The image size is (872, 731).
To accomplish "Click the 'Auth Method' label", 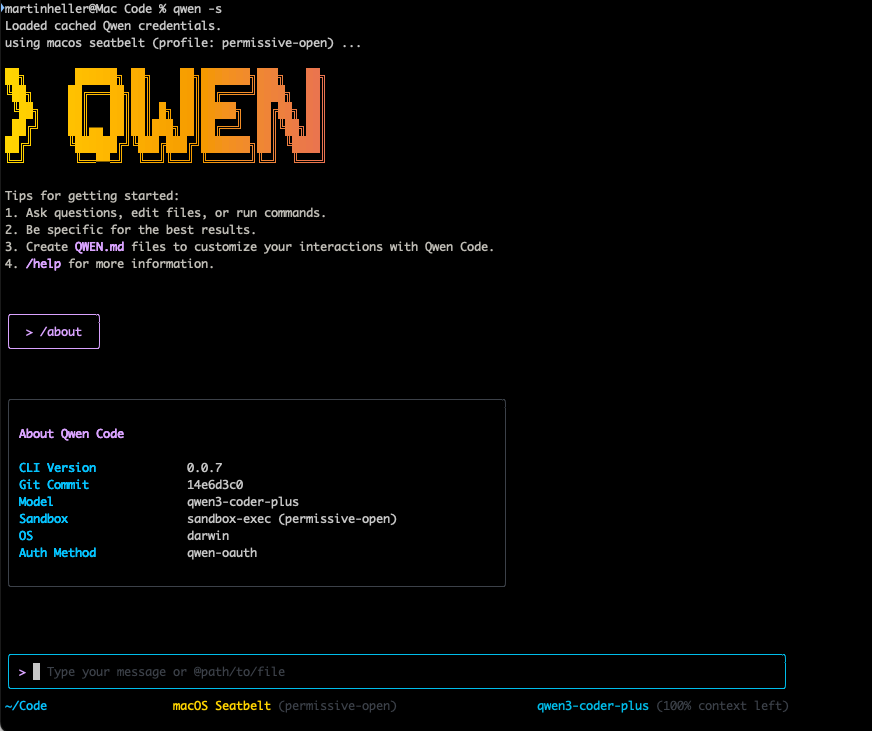I will (x=57, y=552).
